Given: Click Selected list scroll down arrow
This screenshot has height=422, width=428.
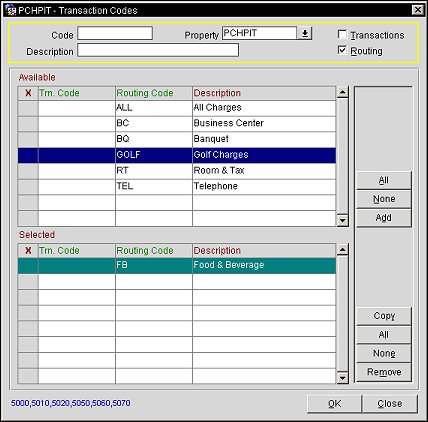Looking at the screenshot, I should (x=343, y=378).
